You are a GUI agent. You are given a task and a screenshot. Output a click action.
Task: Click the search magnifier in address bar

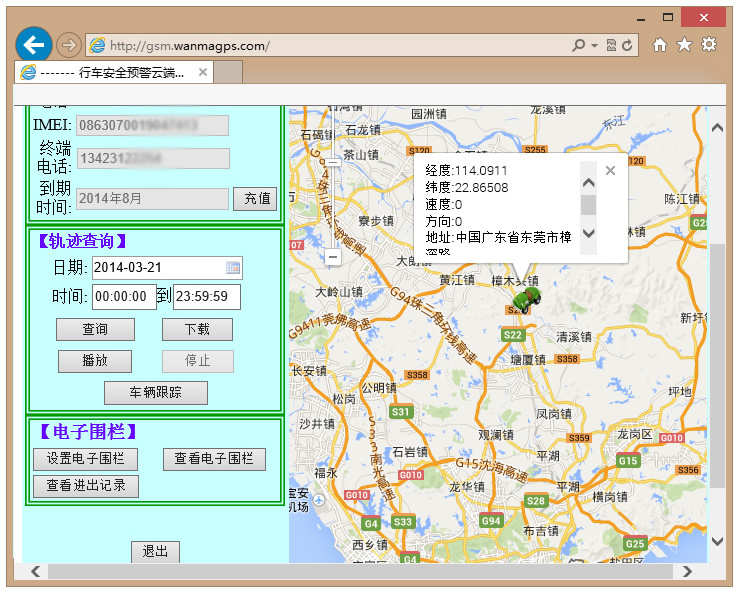click(578, 46)
